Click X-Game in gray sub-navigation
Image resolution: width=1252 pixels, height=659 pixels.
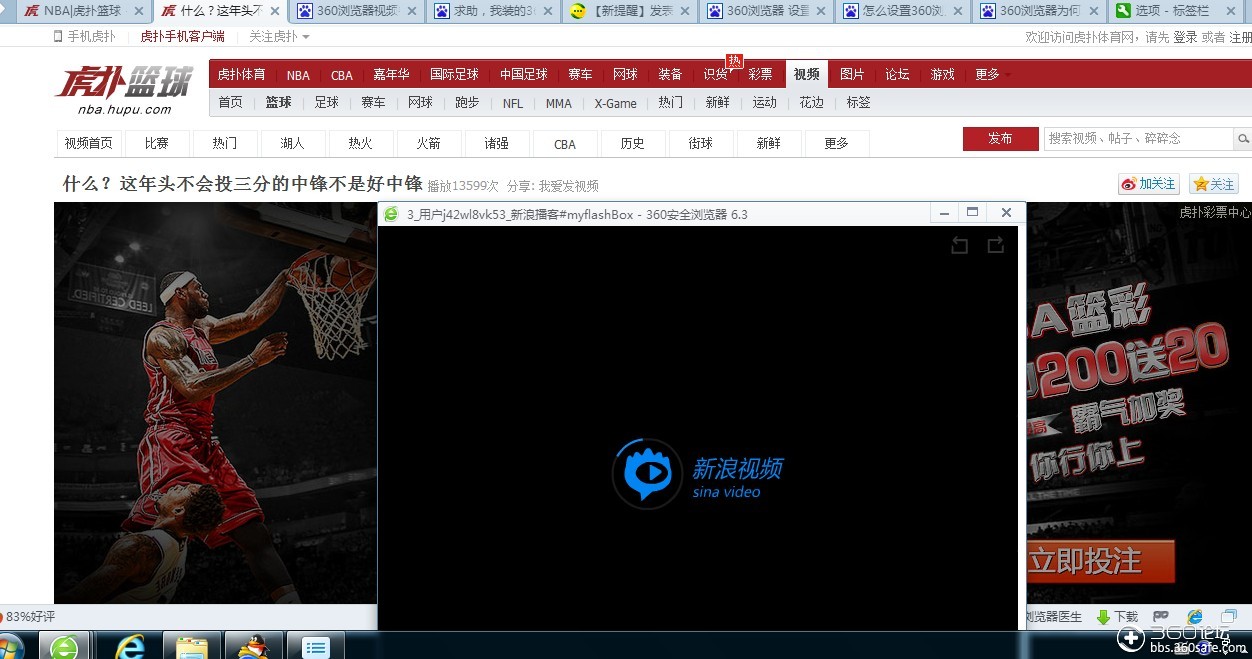click(615, 103)
